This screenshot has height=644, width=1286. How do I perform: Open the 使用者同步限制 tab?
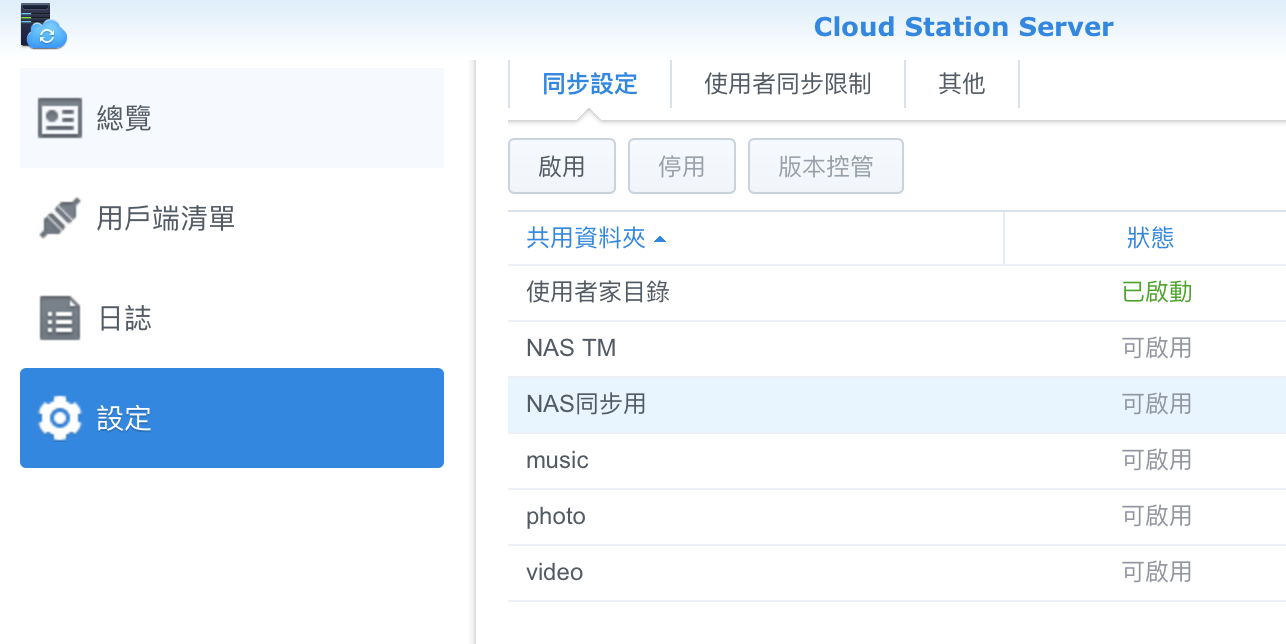pyautogui.click(x=787, y=84)
